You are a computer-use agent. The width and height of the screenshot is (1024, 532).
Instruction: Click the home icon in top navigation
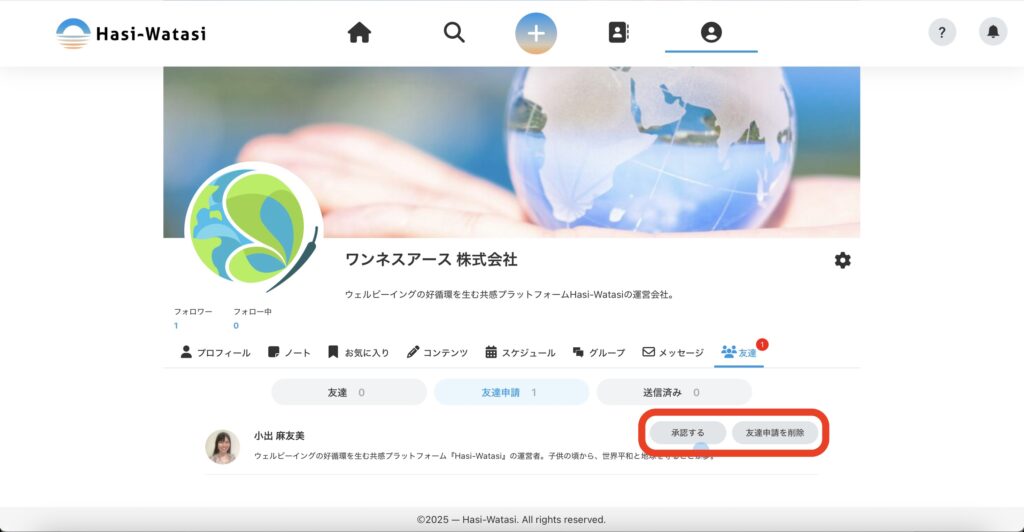359,33
